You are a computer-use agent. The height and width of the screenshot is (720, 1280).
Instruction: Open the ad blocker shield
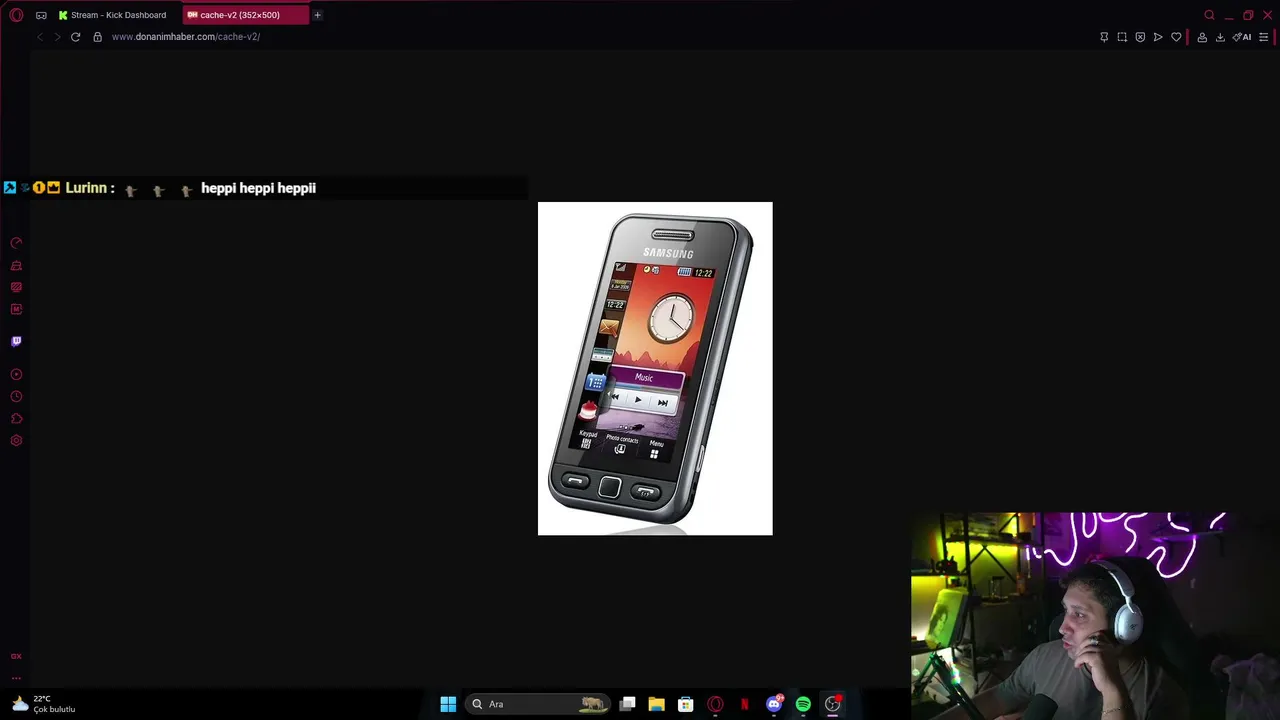1140,37
